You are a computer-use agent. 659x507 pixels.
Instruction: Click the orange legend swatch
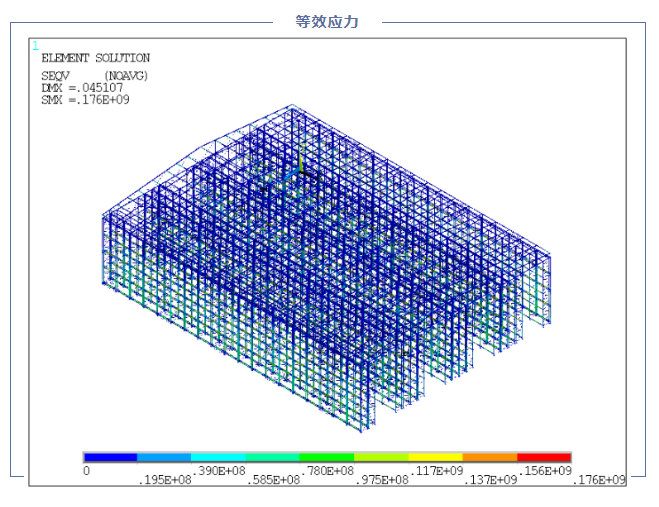point(489,457)
